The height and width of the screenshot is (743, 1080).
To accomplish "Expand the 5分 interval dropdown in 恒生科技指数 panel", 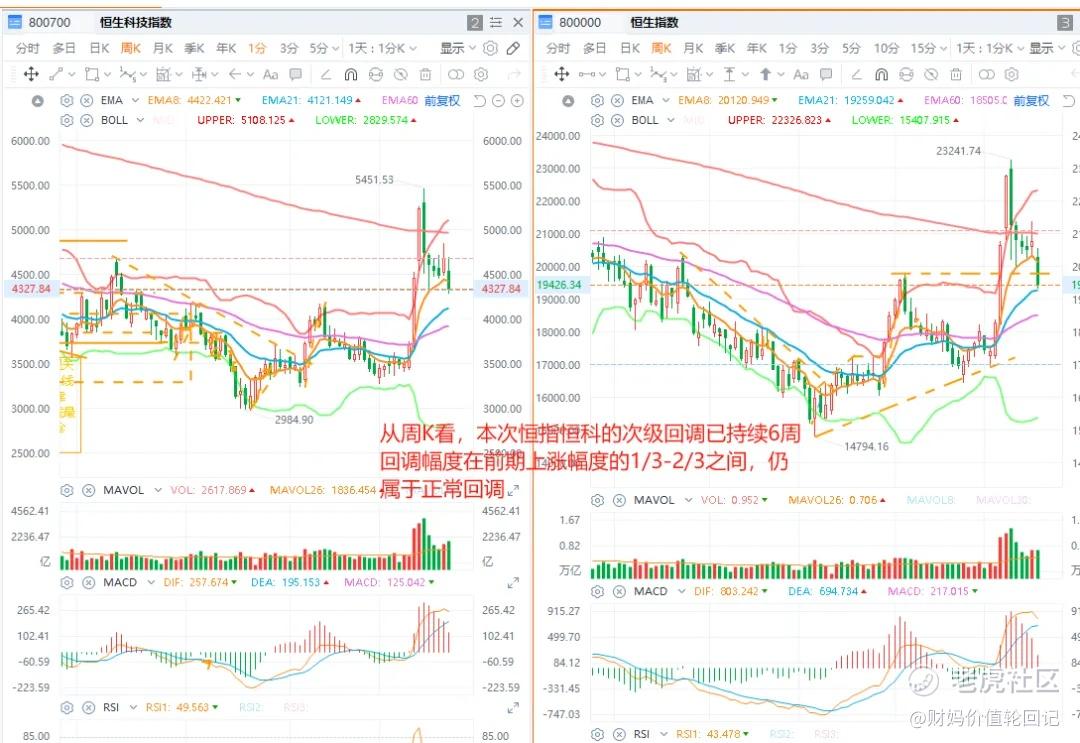I will (335, 48).
